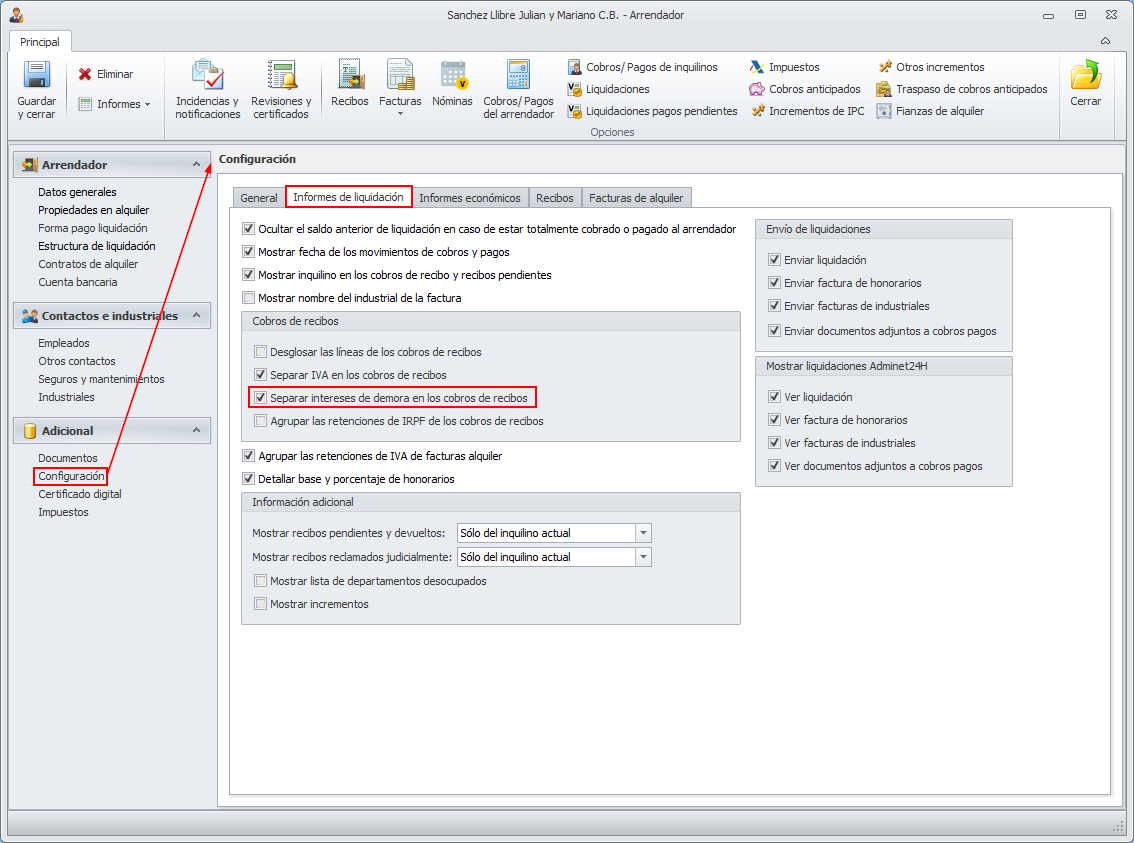Toggle Mostrar fecha de los movimientos

coord(249,252)
